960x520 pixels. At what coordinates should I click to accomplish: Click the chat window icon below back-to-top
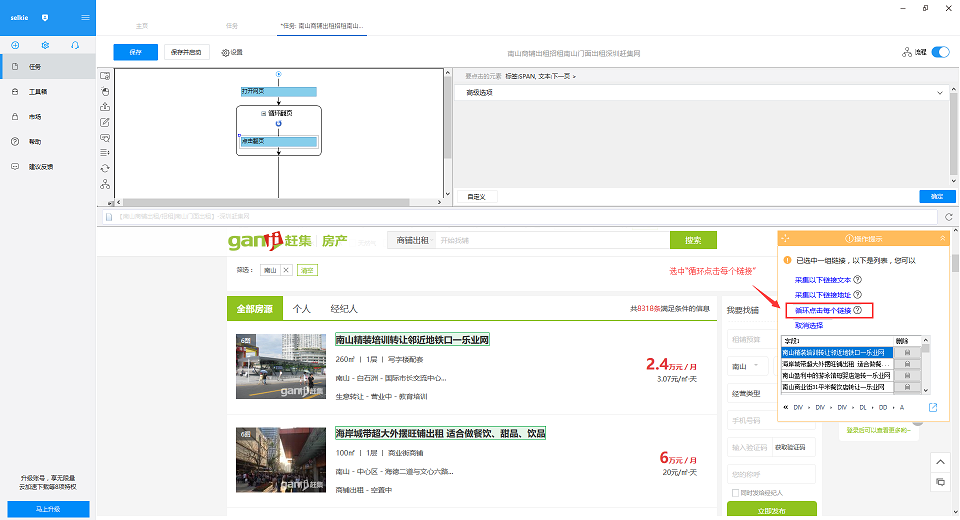point(940,483)
